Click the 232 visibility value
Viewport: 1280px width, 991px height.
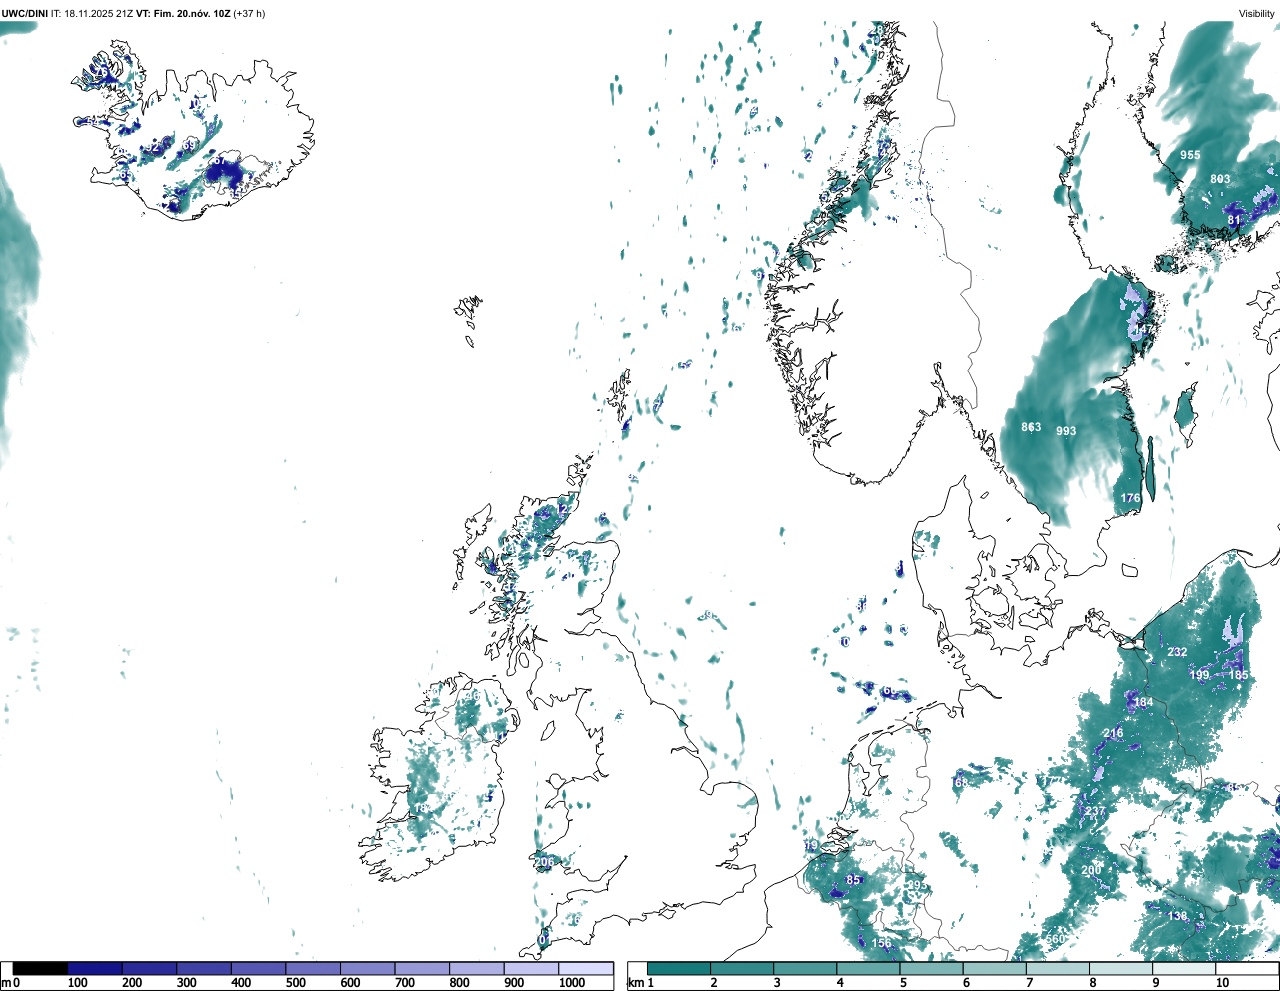(x=1177, y=652)
